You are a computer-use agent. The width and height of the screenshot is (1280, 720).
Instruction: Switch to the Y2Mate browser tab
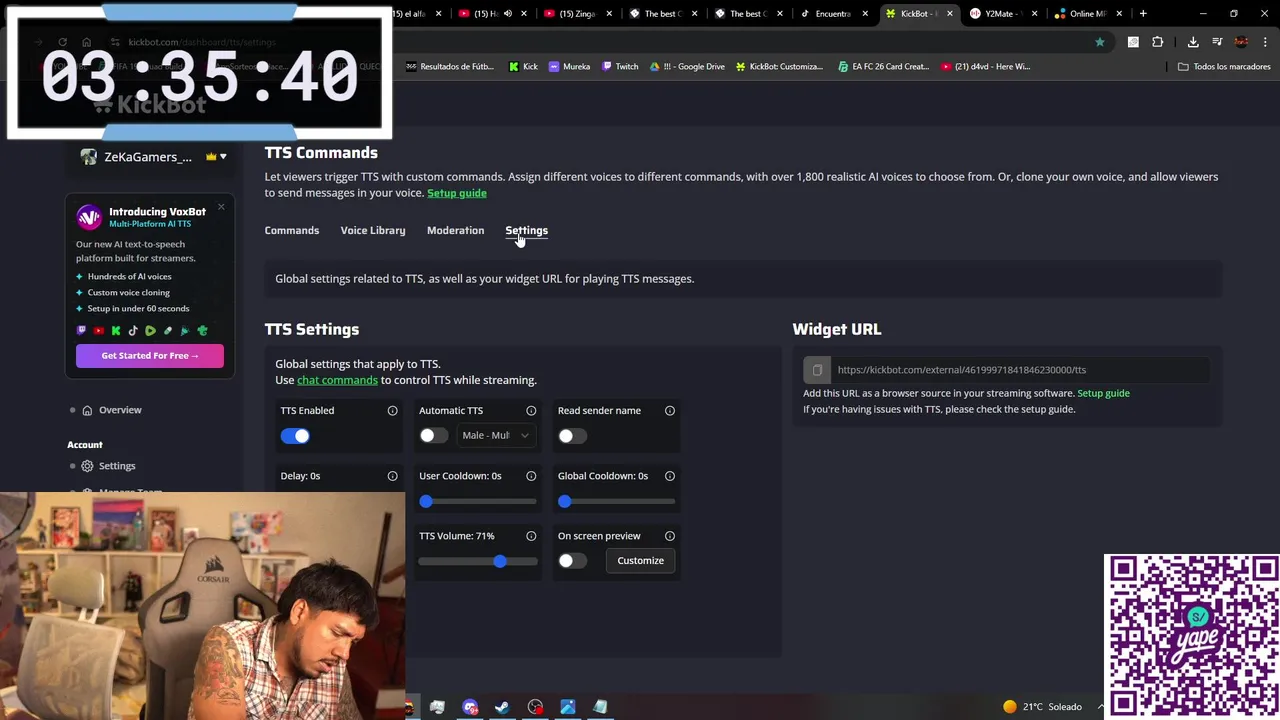pyautogui.click(x=1004, y=14)
